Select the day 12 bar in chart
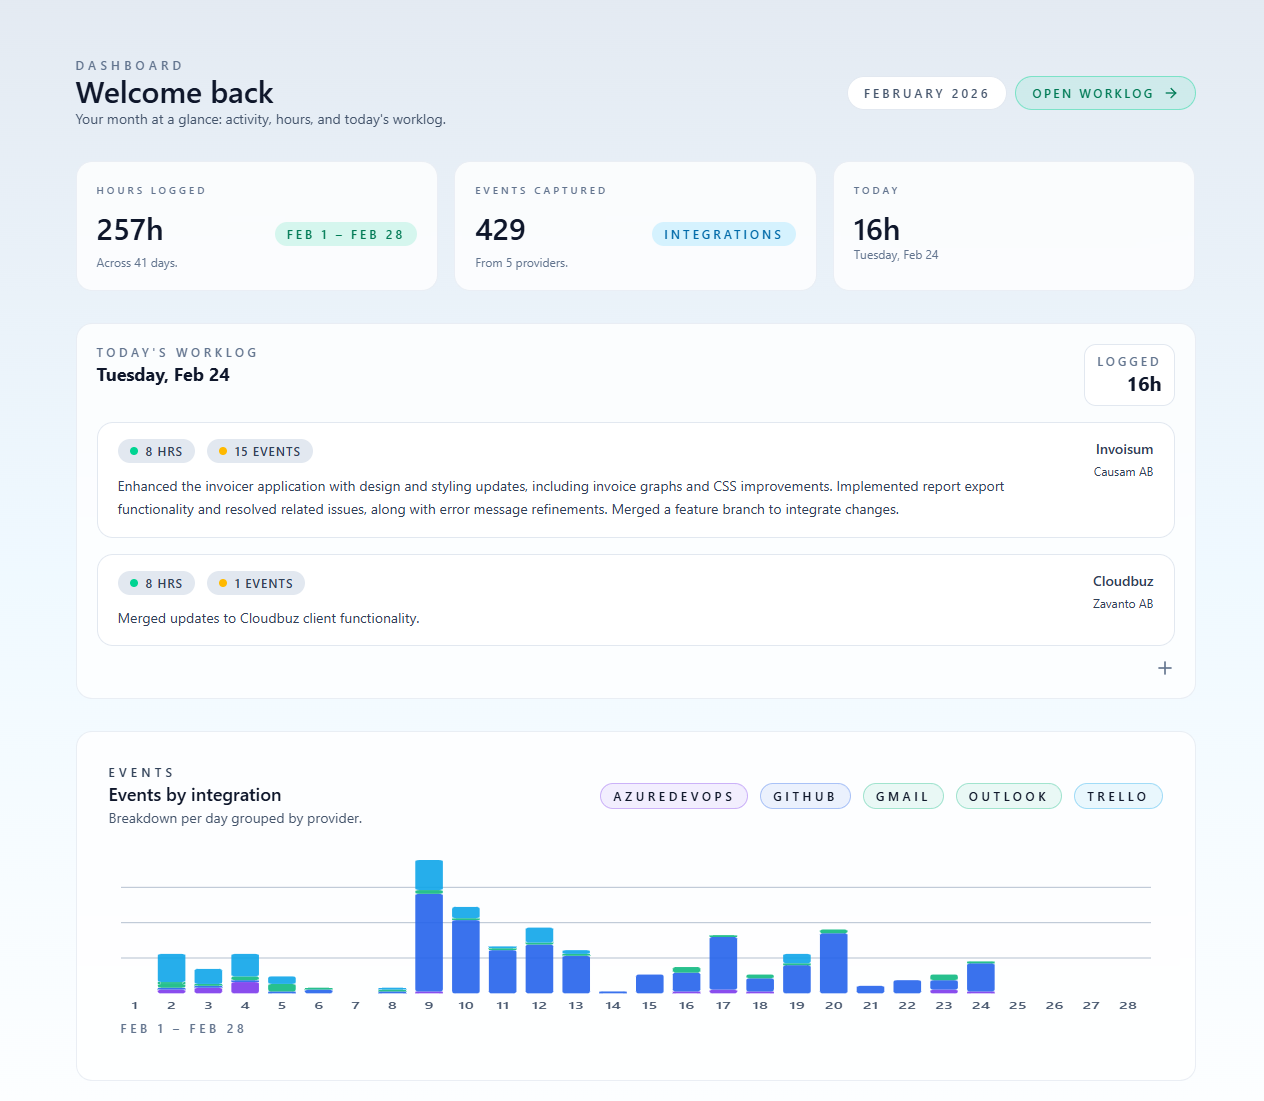This screenshot has width=1264, height=1101. point(539,960)
